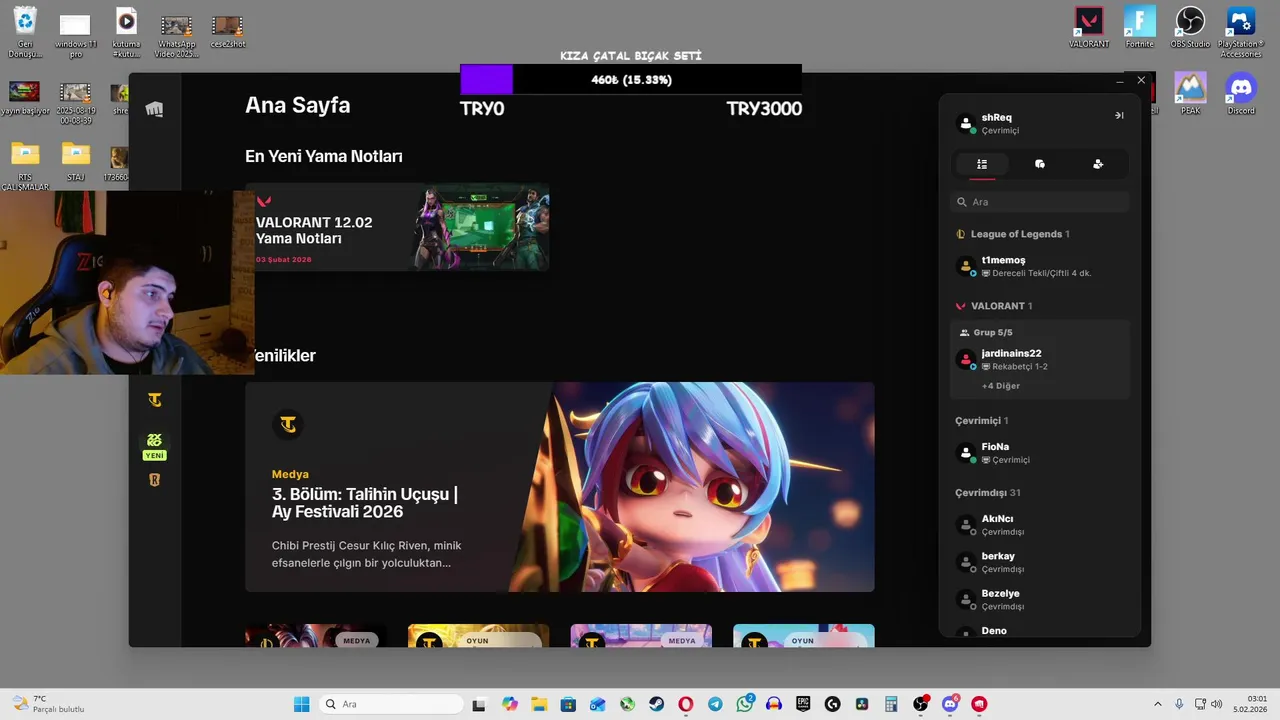Switch to the chat messages tab
The height and width of the screenshot is (720, 1280).
click(1040, 164)
